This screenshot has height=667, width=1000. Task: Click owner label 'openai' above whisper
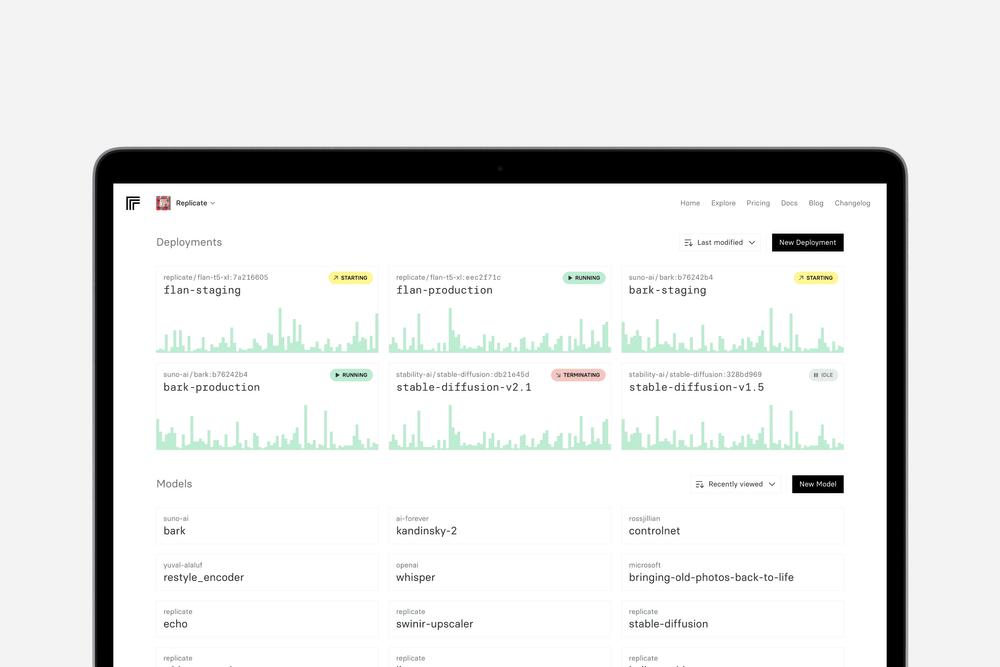(407, 565)
